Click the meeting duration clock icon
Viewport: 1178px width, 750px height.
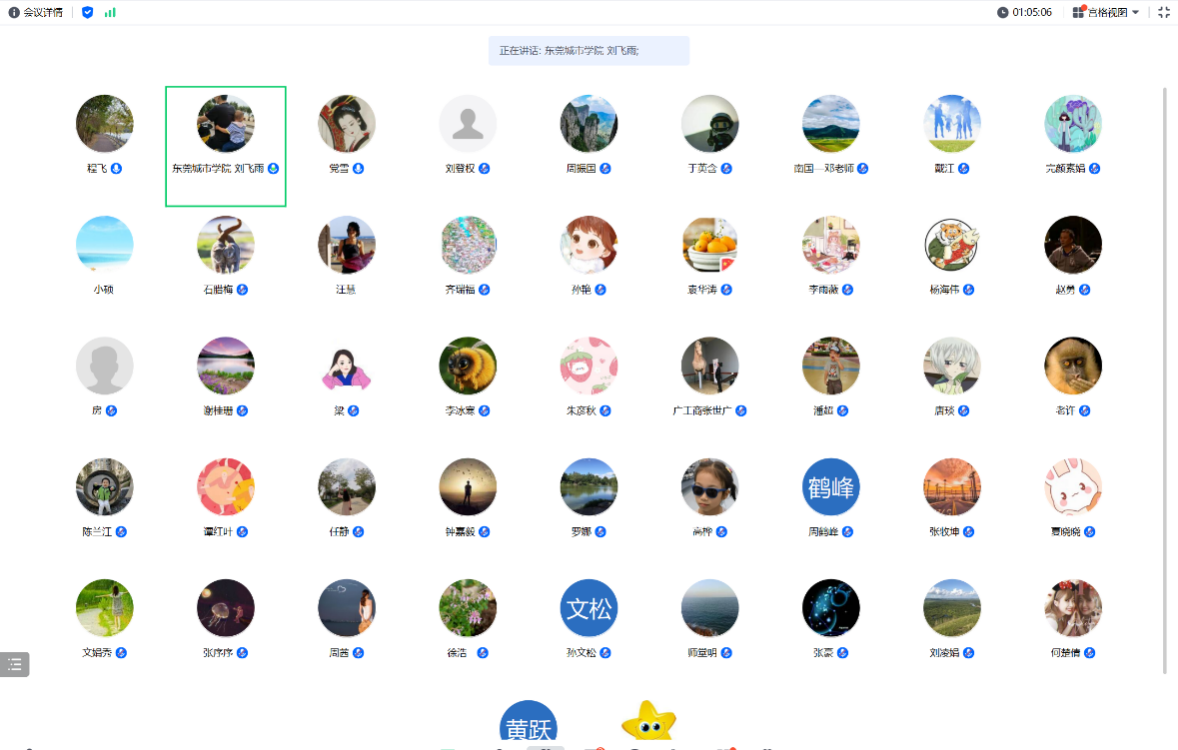click(1003, 12)
